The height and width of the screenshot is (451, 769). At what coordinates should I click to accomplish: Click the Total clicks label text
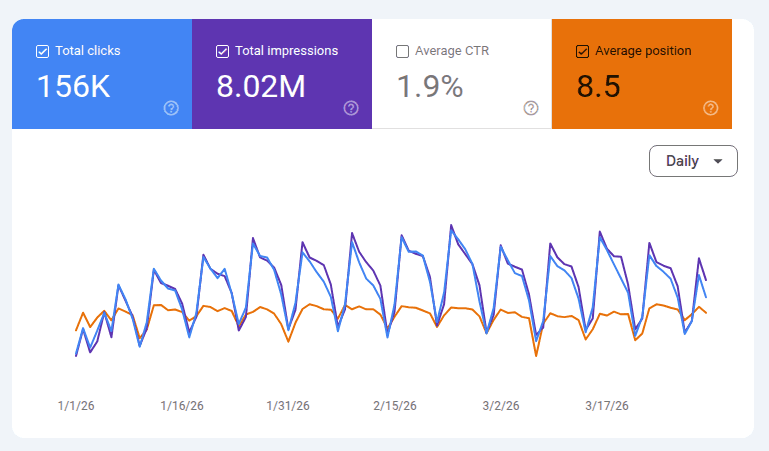tap(88, 51)
